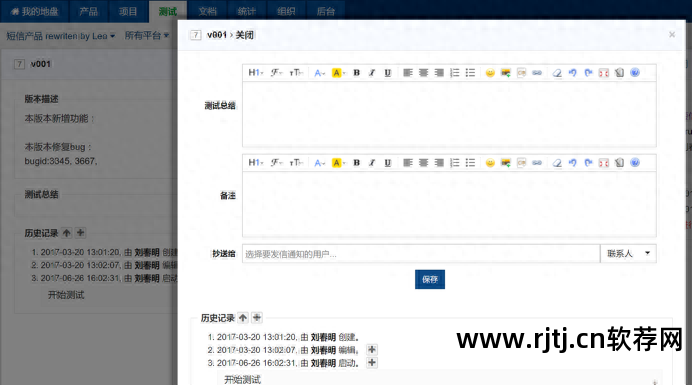This screenshot has width=692, height=385.
Task: Click inside 测试总结 text area
Action: pyautogui.click(x=449, y=114)
